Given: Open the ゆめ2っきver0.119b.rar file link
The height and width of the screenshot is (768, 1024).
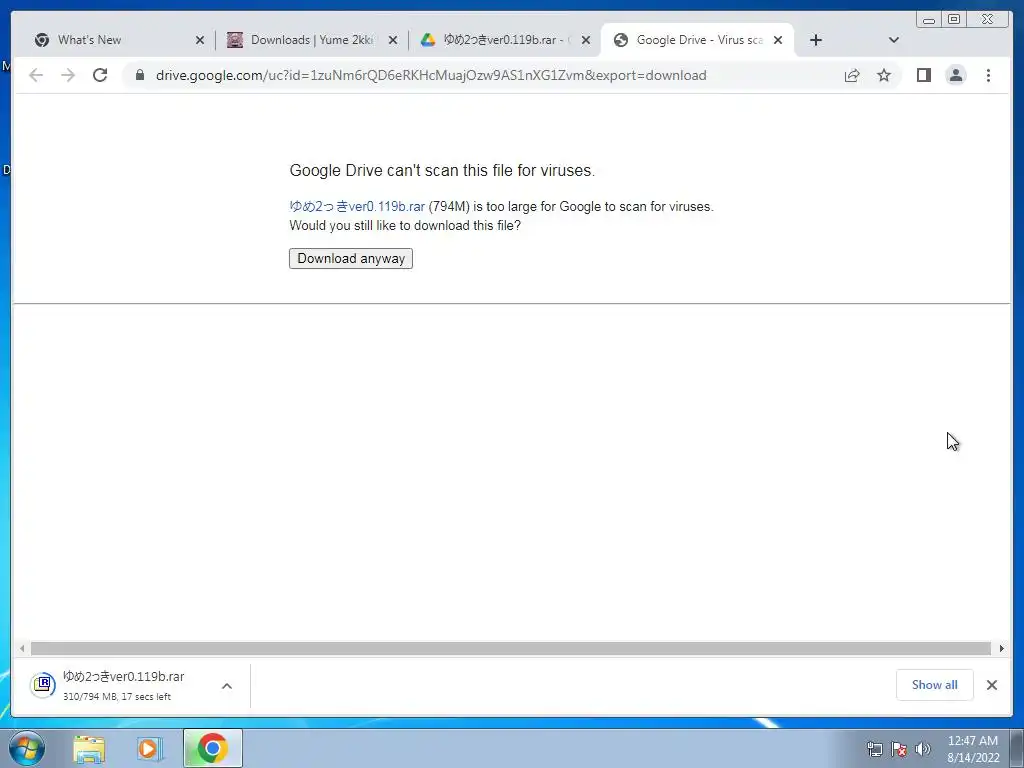Looking at the screenshot, I should click(357, 206).
